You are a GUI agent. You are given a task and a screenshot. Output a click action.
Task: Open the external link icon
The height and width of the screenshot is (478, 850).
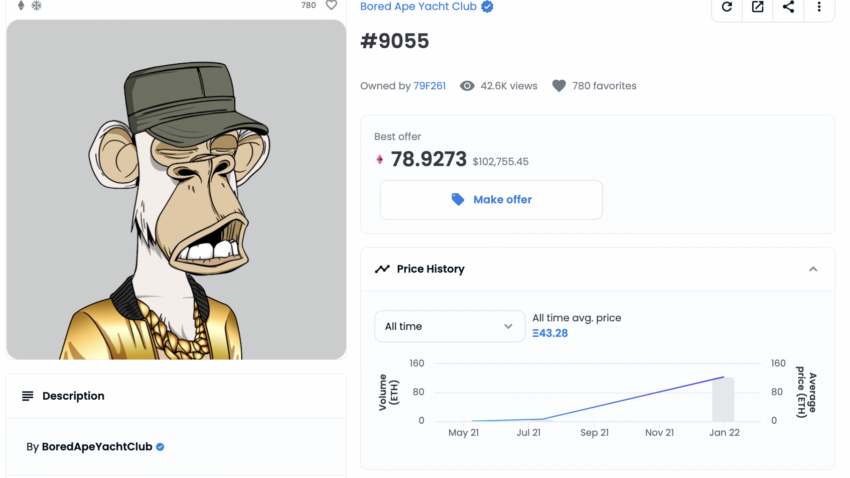(x=758, y=7)
